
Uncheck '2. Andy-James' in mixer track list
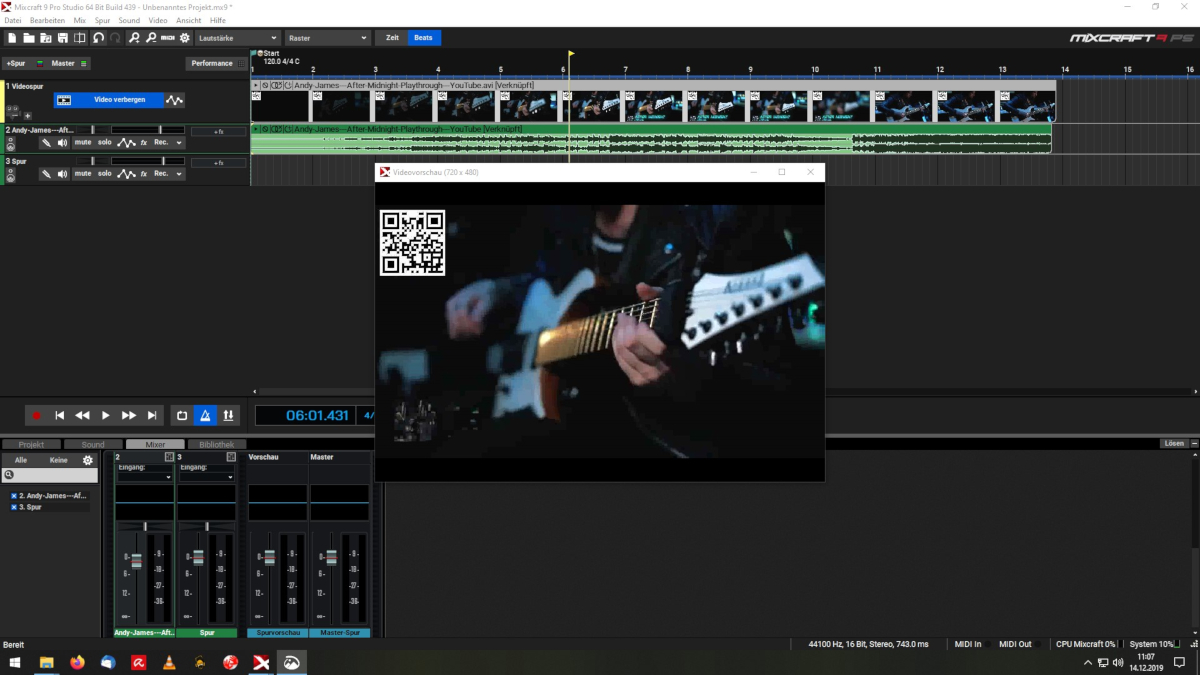pos(14,496)
